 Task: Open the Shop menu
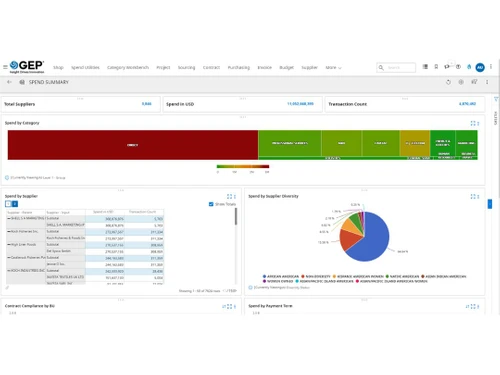[x=58, y=67]
